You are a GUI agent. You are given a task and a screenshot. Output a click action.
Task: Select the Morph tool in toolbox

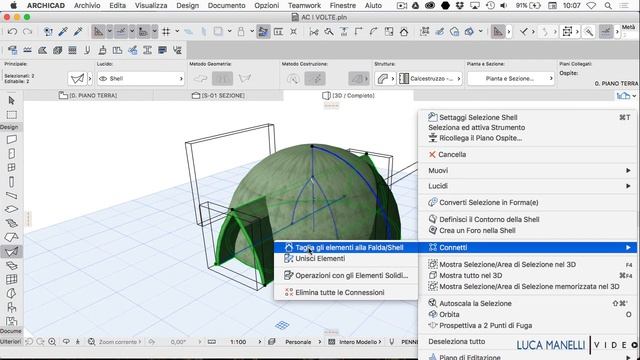pos(11,293)
